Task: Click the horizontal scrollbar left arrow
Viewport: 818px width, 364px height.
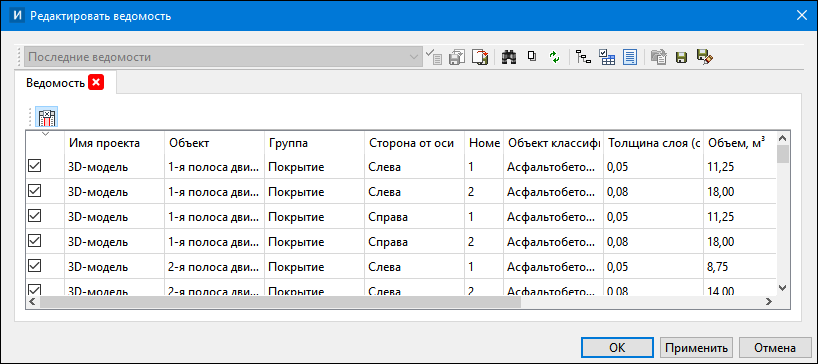Action: pos(32,301)
